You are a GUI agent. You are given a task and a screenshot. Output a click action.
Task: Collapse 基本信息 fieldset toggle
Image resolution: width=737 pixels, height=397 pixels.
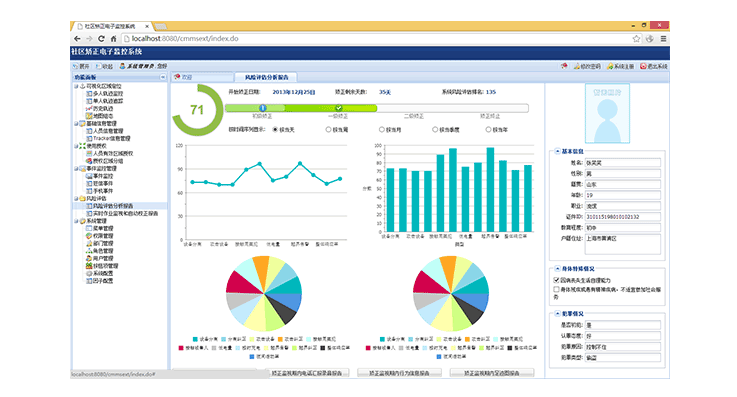pos(557,151)
